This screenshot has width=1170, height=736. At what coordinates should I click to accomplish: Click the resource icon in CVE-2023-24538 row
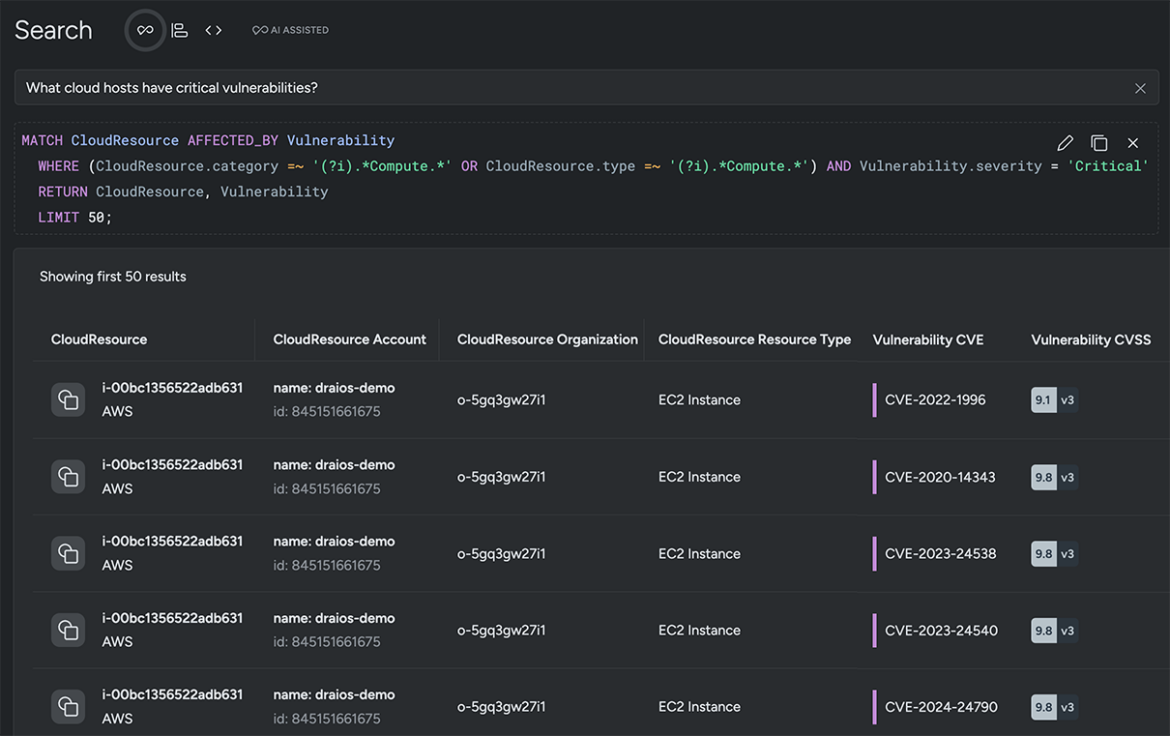click(68, 553)
